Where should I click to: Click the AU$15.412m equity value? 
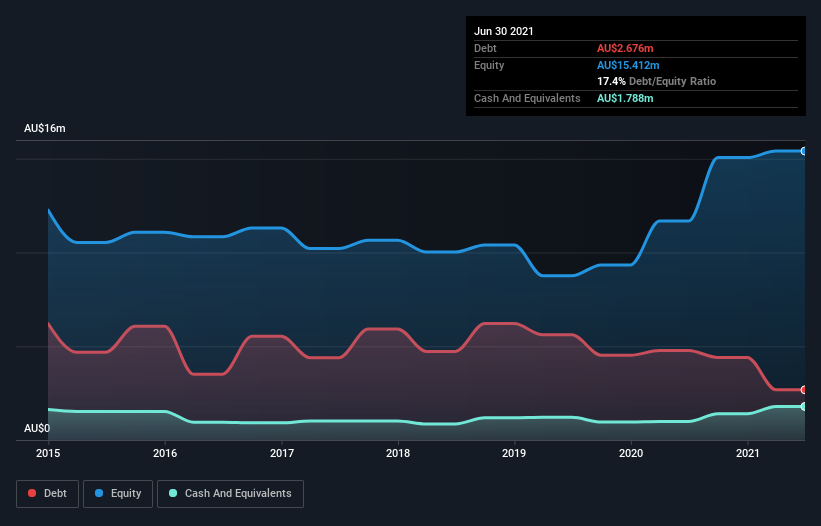point(628,65)
